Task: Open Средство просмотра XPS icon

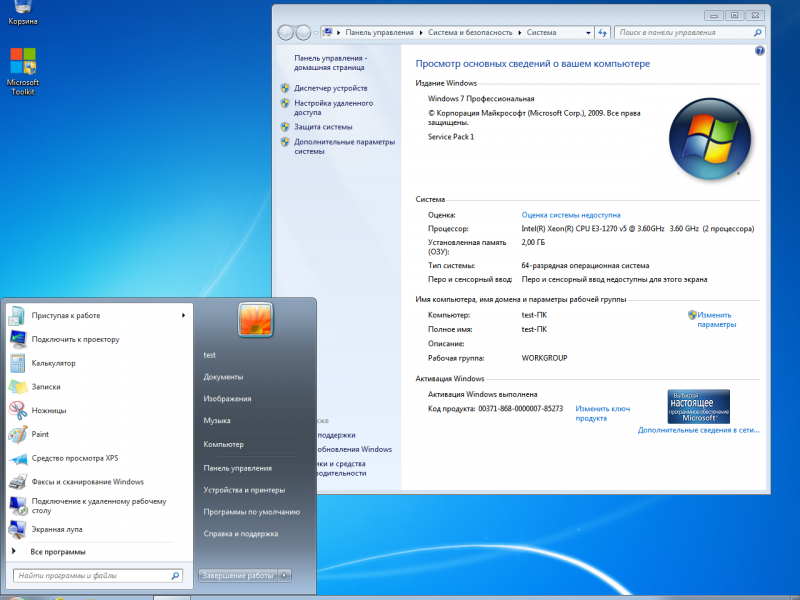Action: point(18,458)
